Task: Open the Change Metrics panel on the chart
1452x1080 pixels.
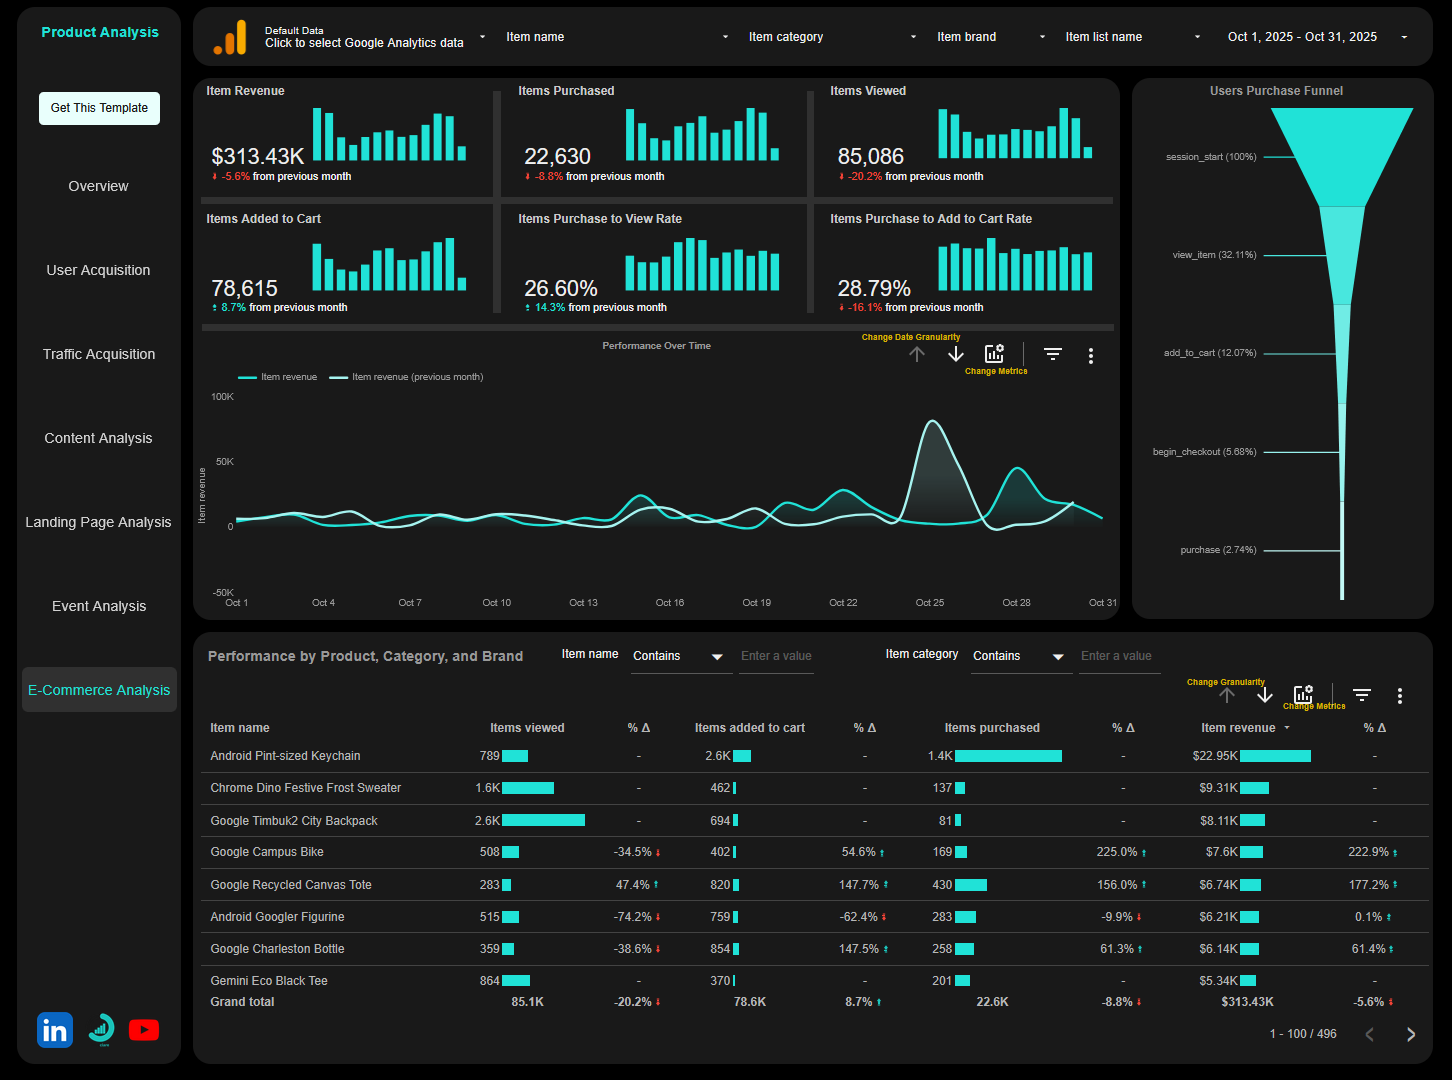Action: 994,353
